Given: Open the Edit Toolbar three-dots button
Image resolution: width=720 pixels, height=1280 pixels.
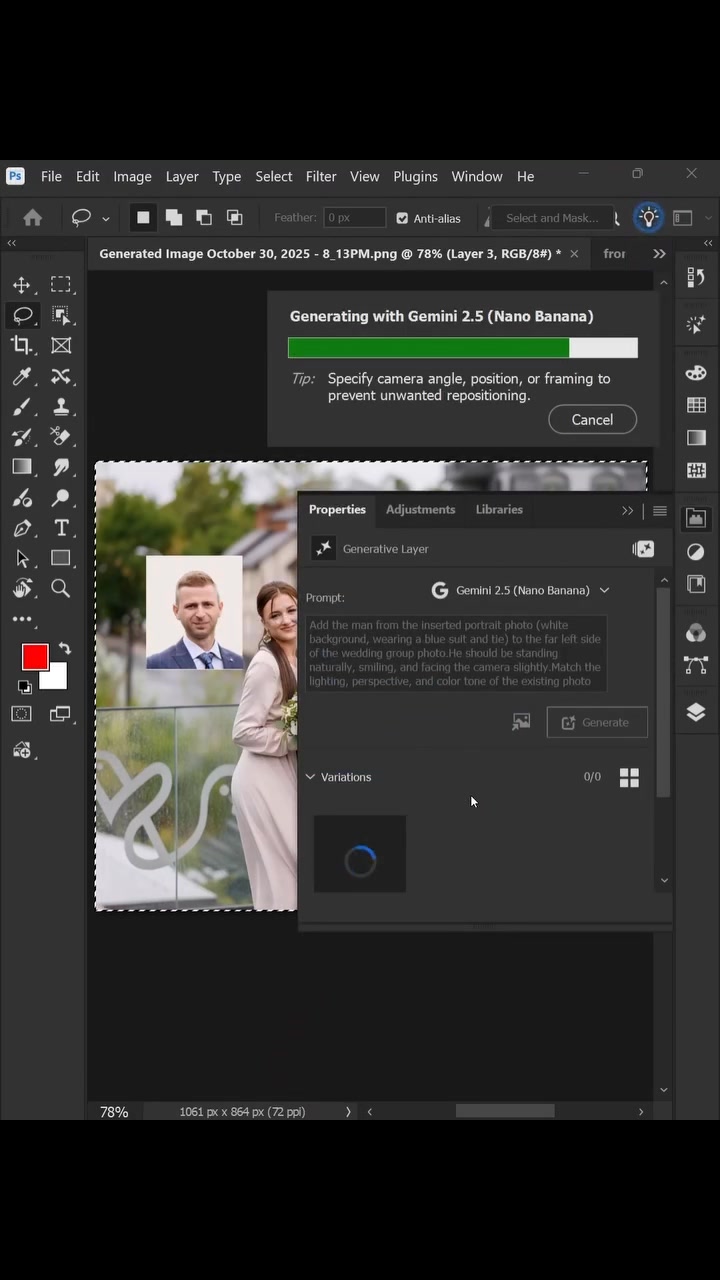Looking at the screenshot, I should point(21,620).
